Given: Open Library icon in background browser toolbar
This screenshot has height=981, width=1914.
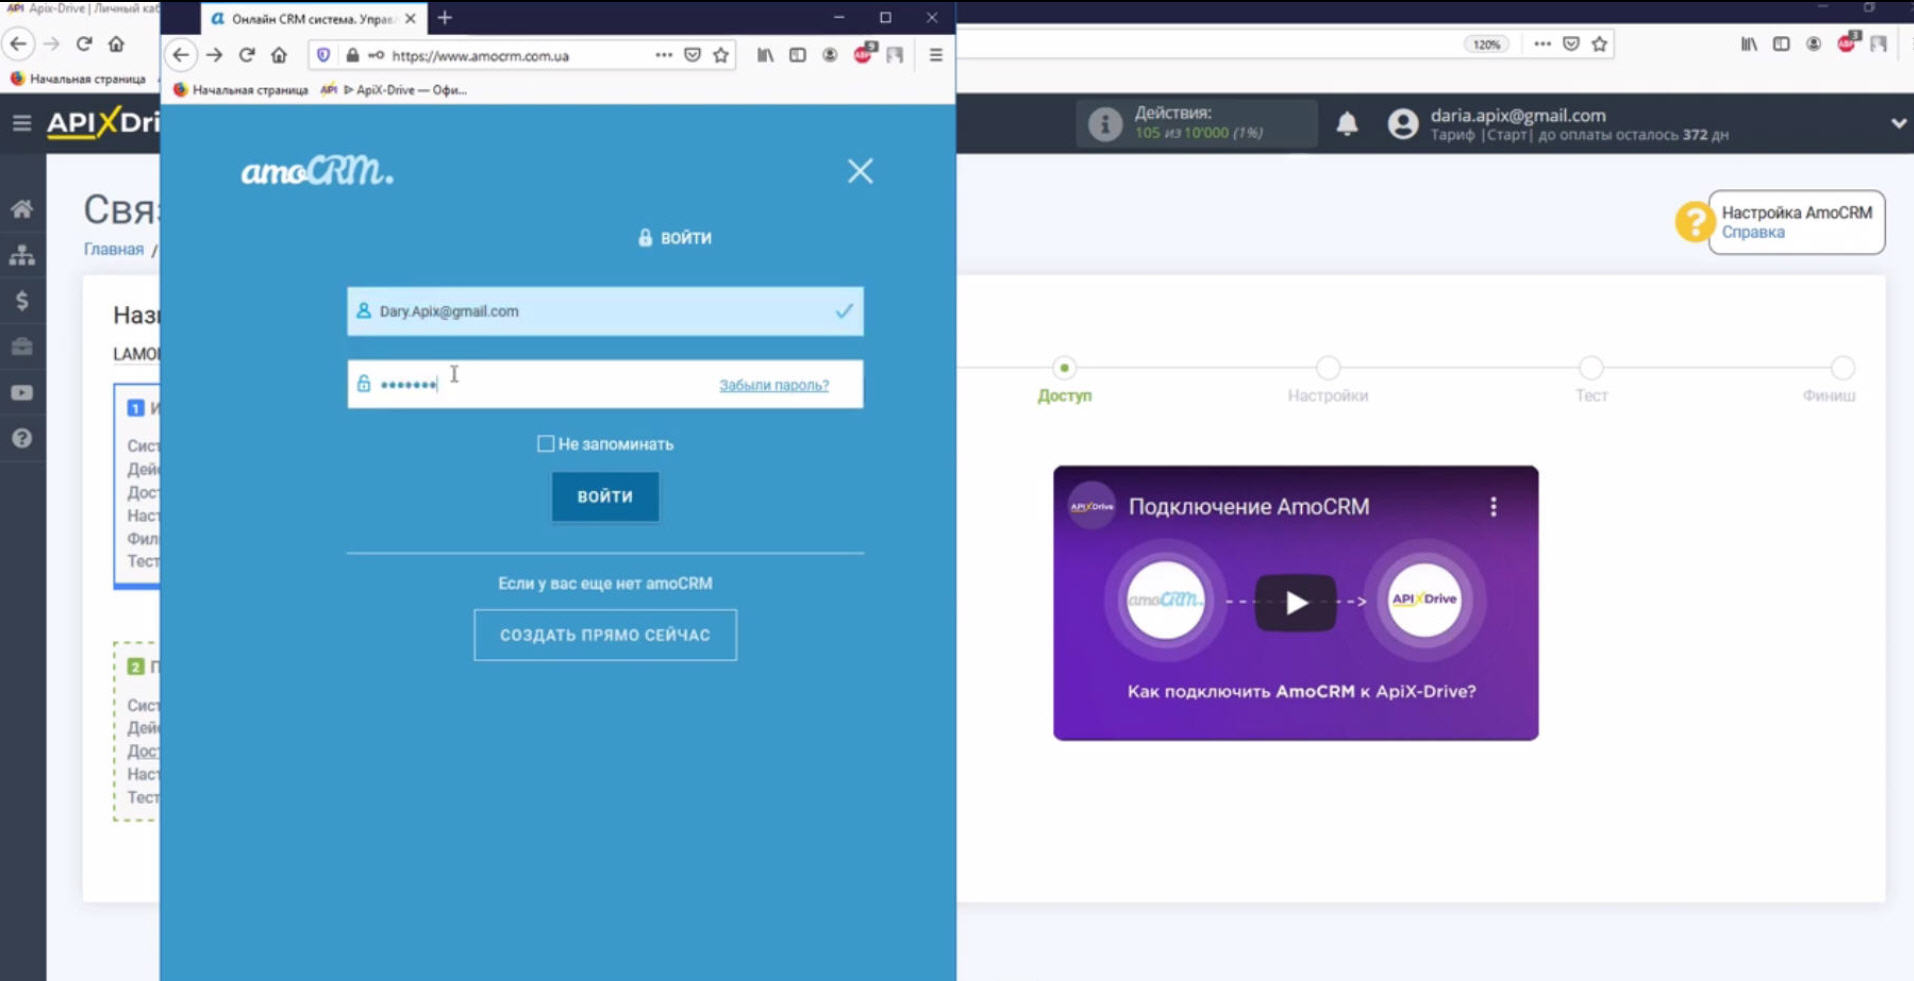Looking at the screenshot, I should coord(1749,44).
